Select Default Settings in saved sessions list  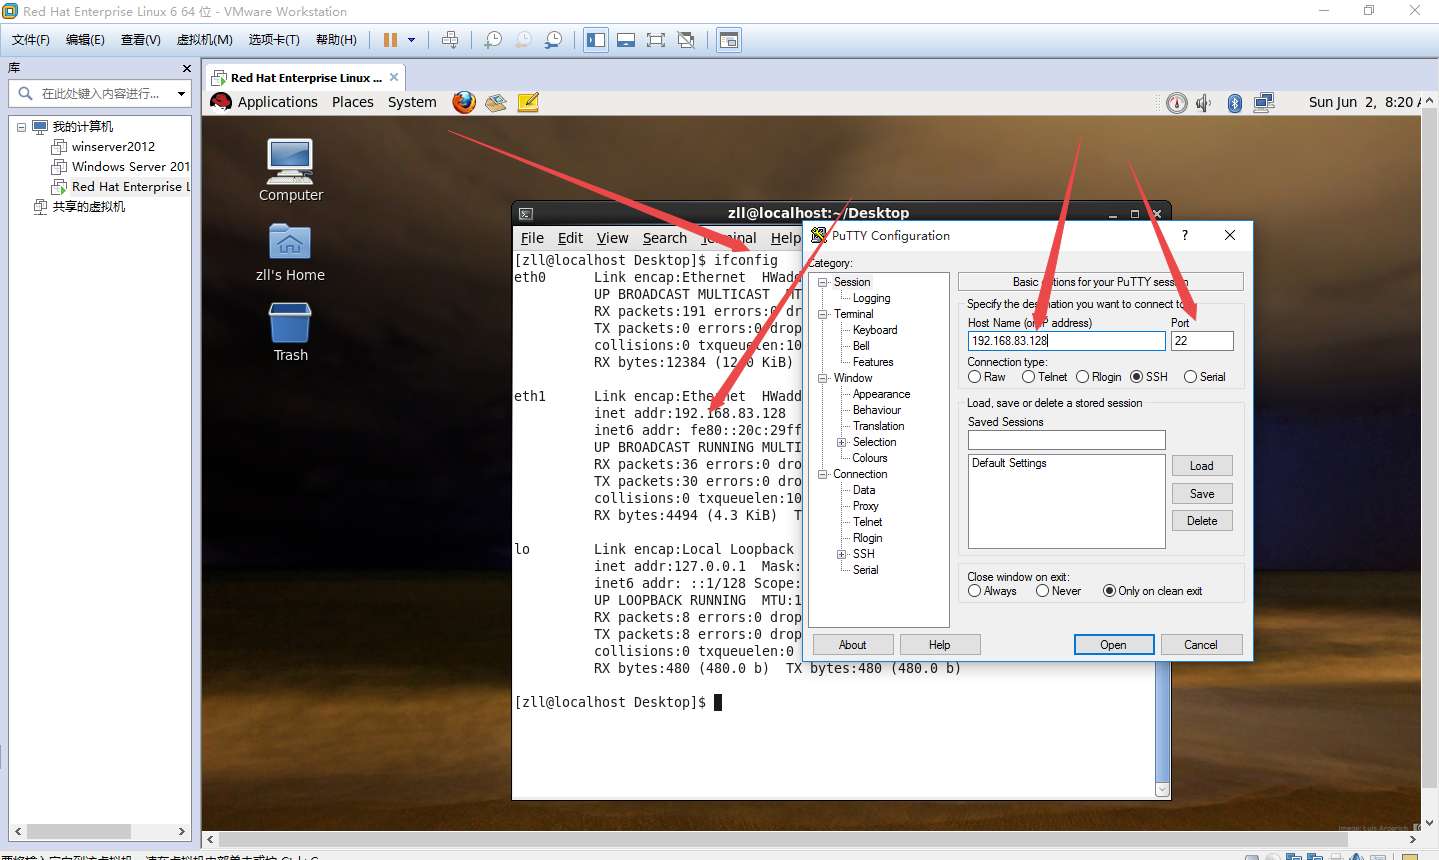pyautogui.click(x=1009, y=463)
